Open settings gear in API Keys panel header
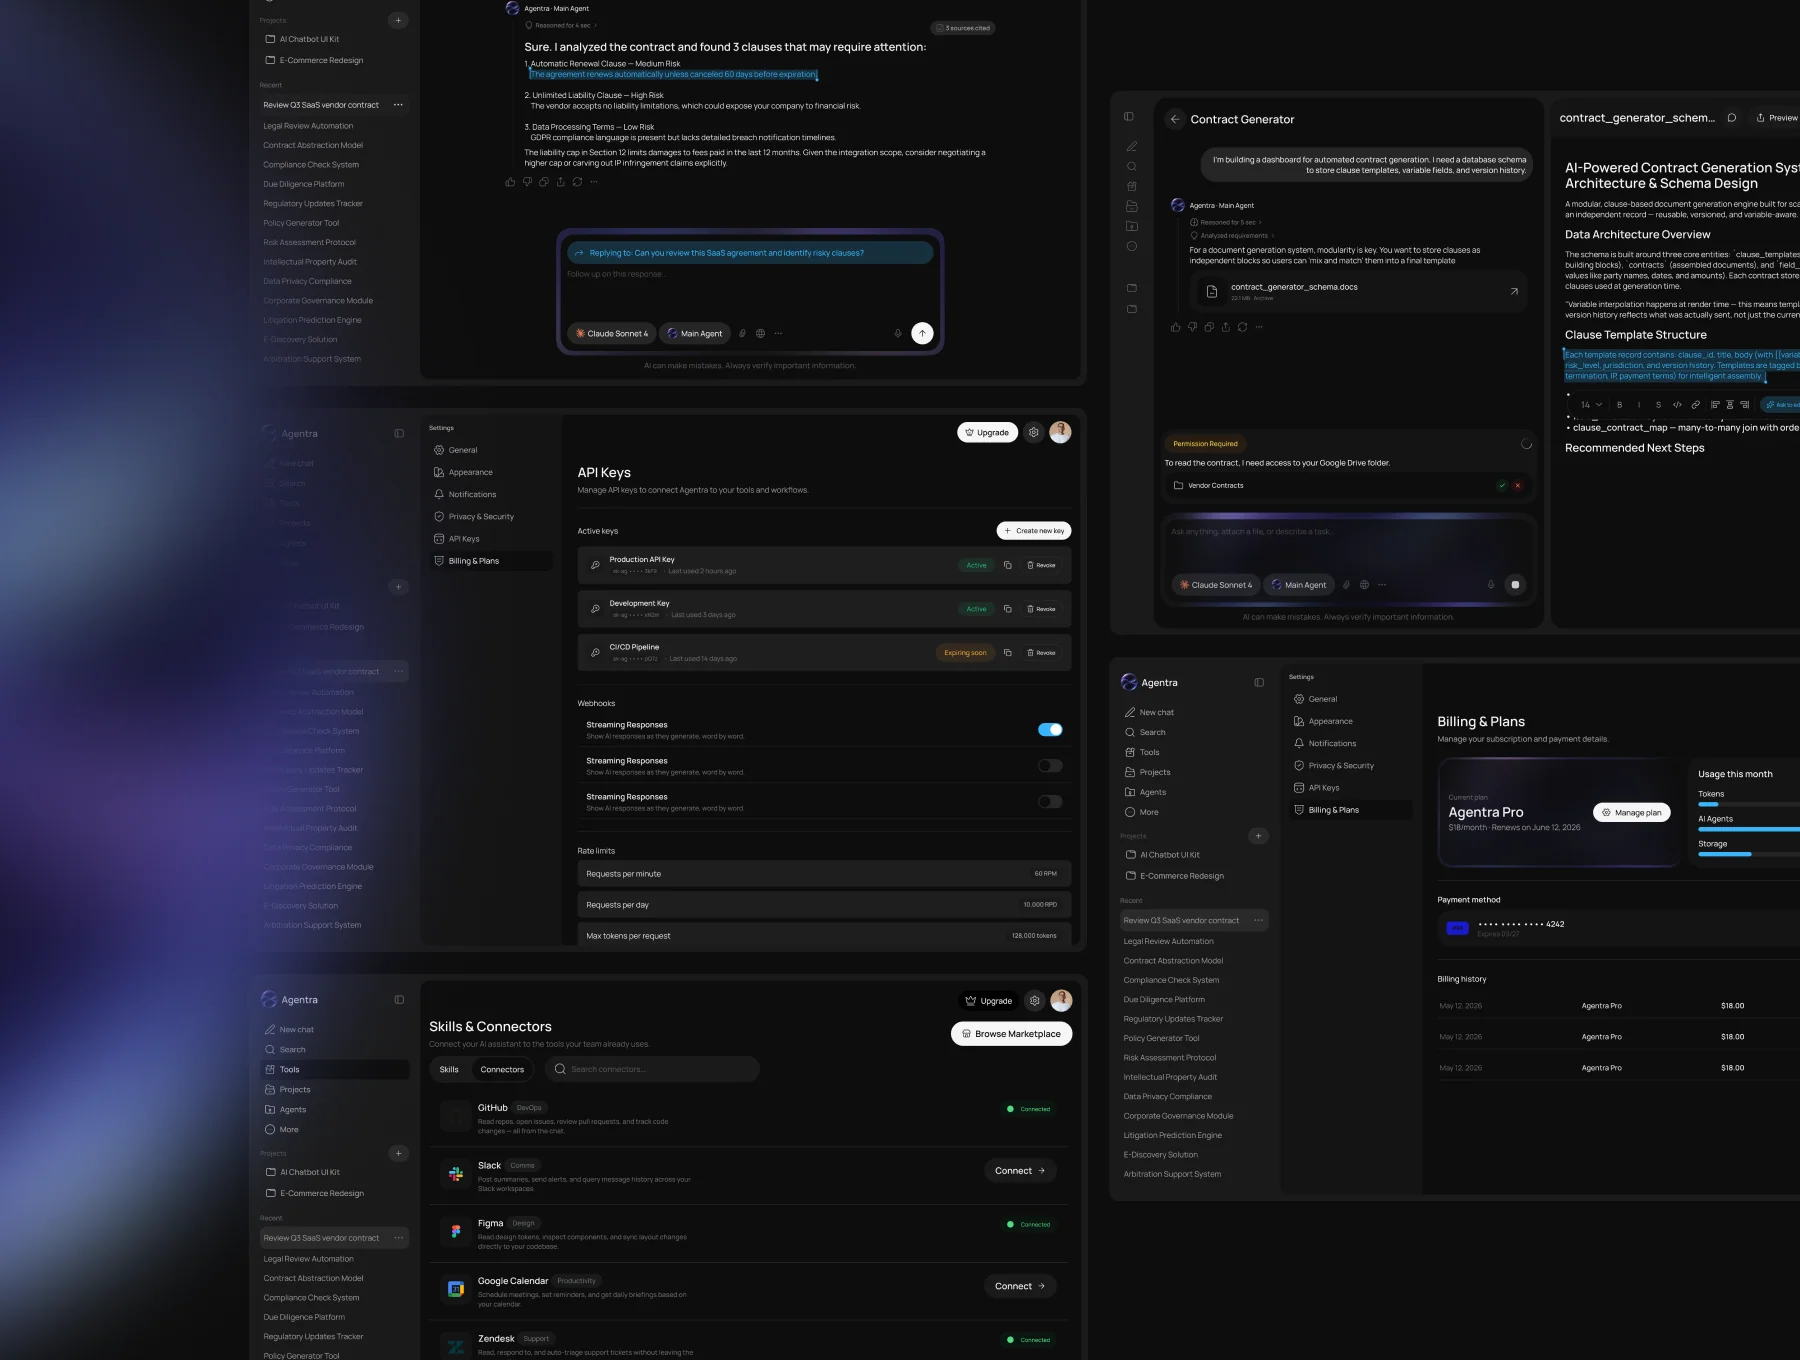1800x1360 pixels. coord(1034,432)
